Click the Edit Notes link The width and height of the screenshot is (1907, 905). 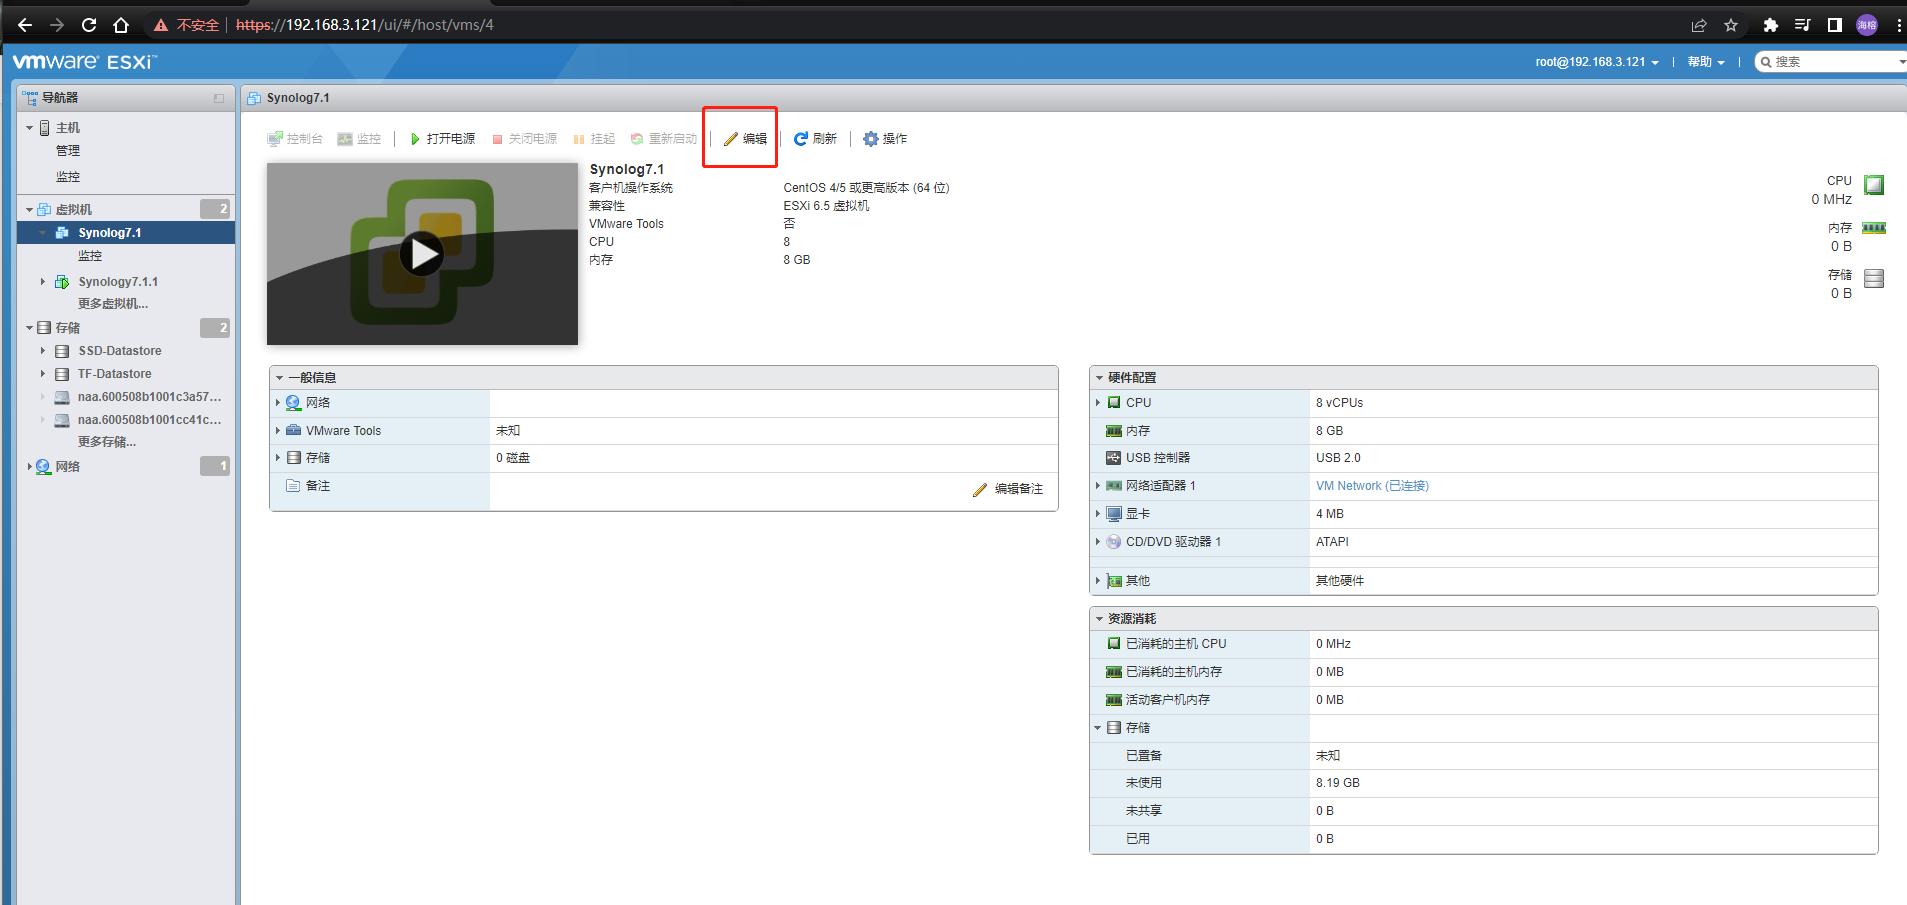click(x=1008, y=489)
